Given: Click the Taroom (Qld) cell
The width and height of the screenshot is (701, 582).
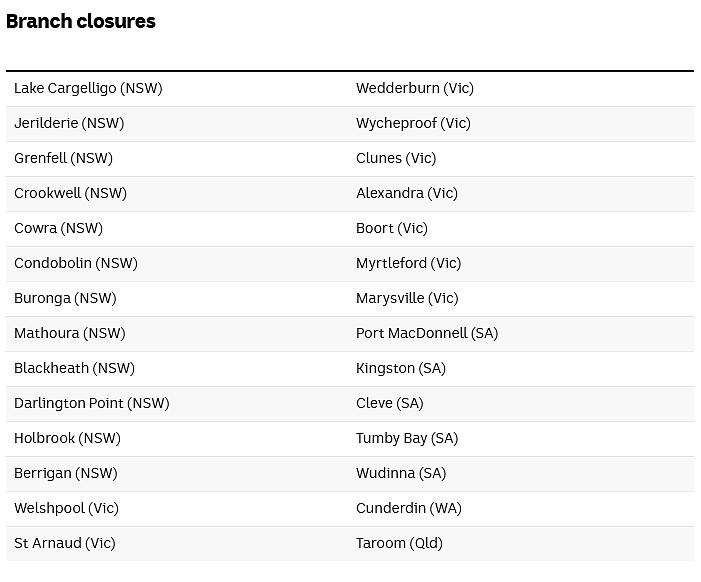Looking at the screenshot, I should 399,543.
